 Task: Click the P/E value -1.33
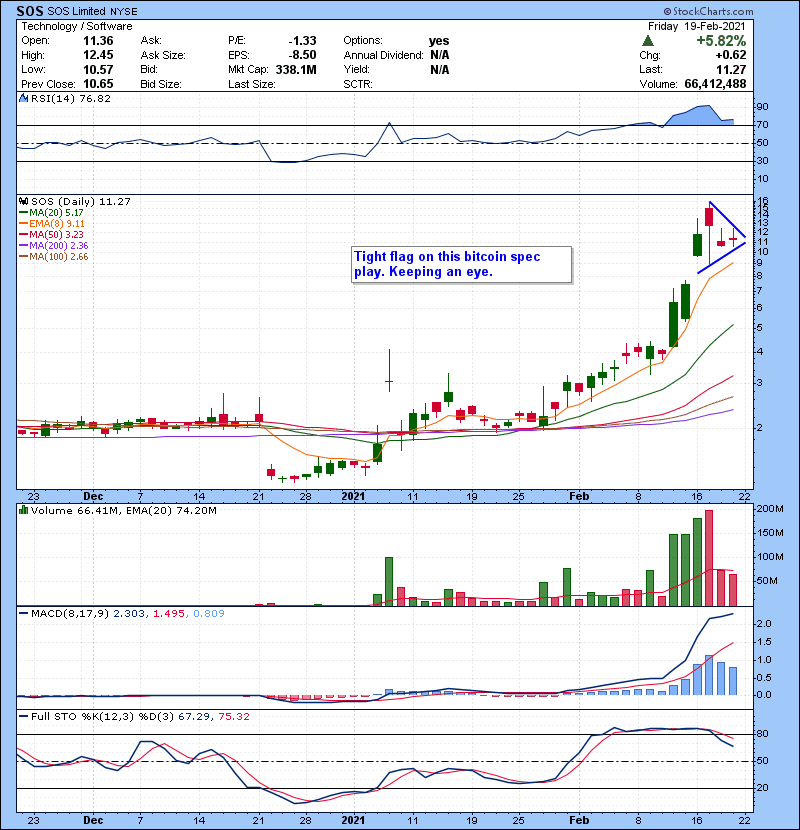(302, 41)
